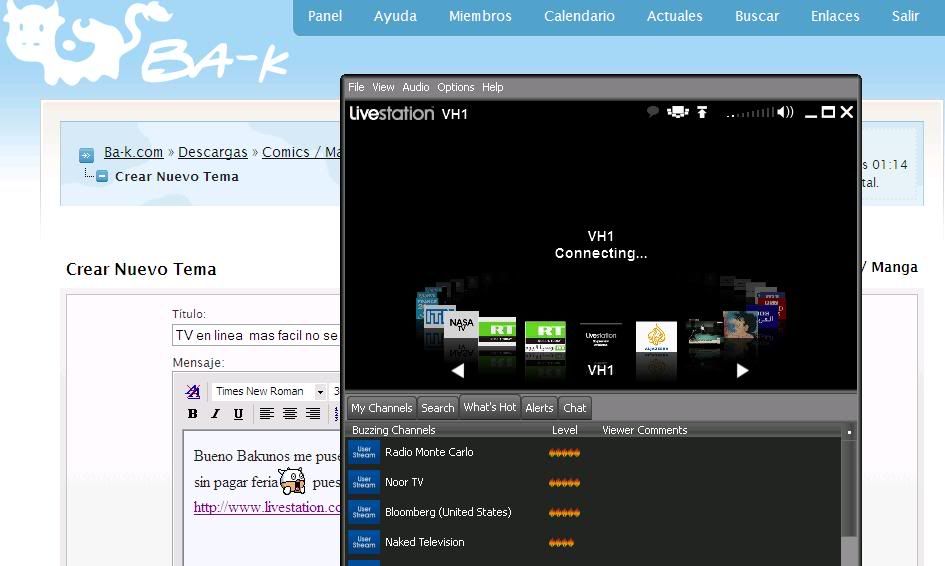Screen dimensions: 945x566
Task: Switch to the Alerts tab
Action: 539,408
